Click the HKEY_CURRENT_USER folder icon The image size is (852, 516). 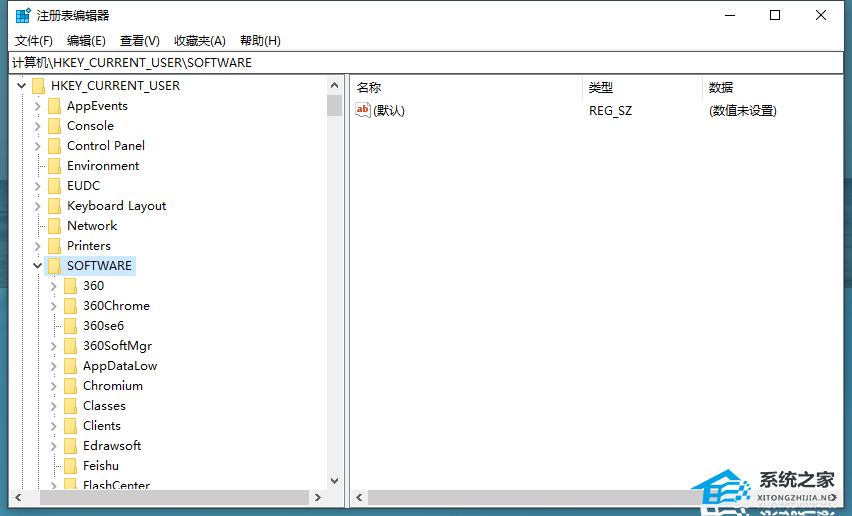tap(38, 86)
